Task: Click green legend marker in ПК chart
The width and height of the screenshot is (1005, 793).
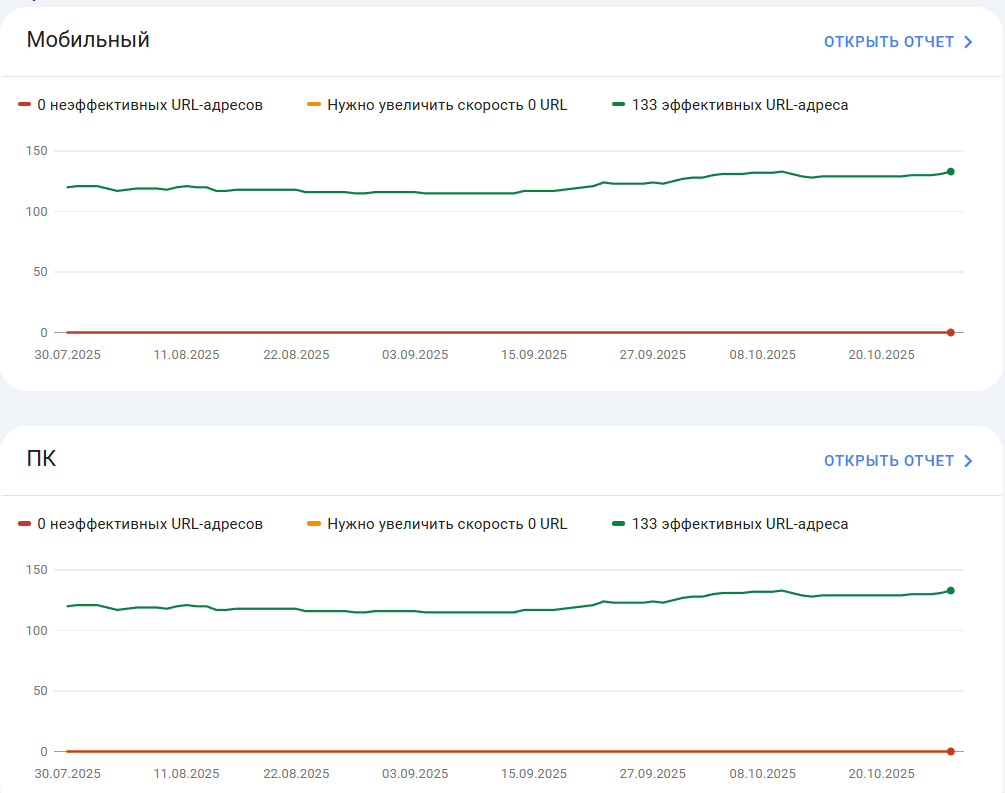Action: click(x=619, y=524)
